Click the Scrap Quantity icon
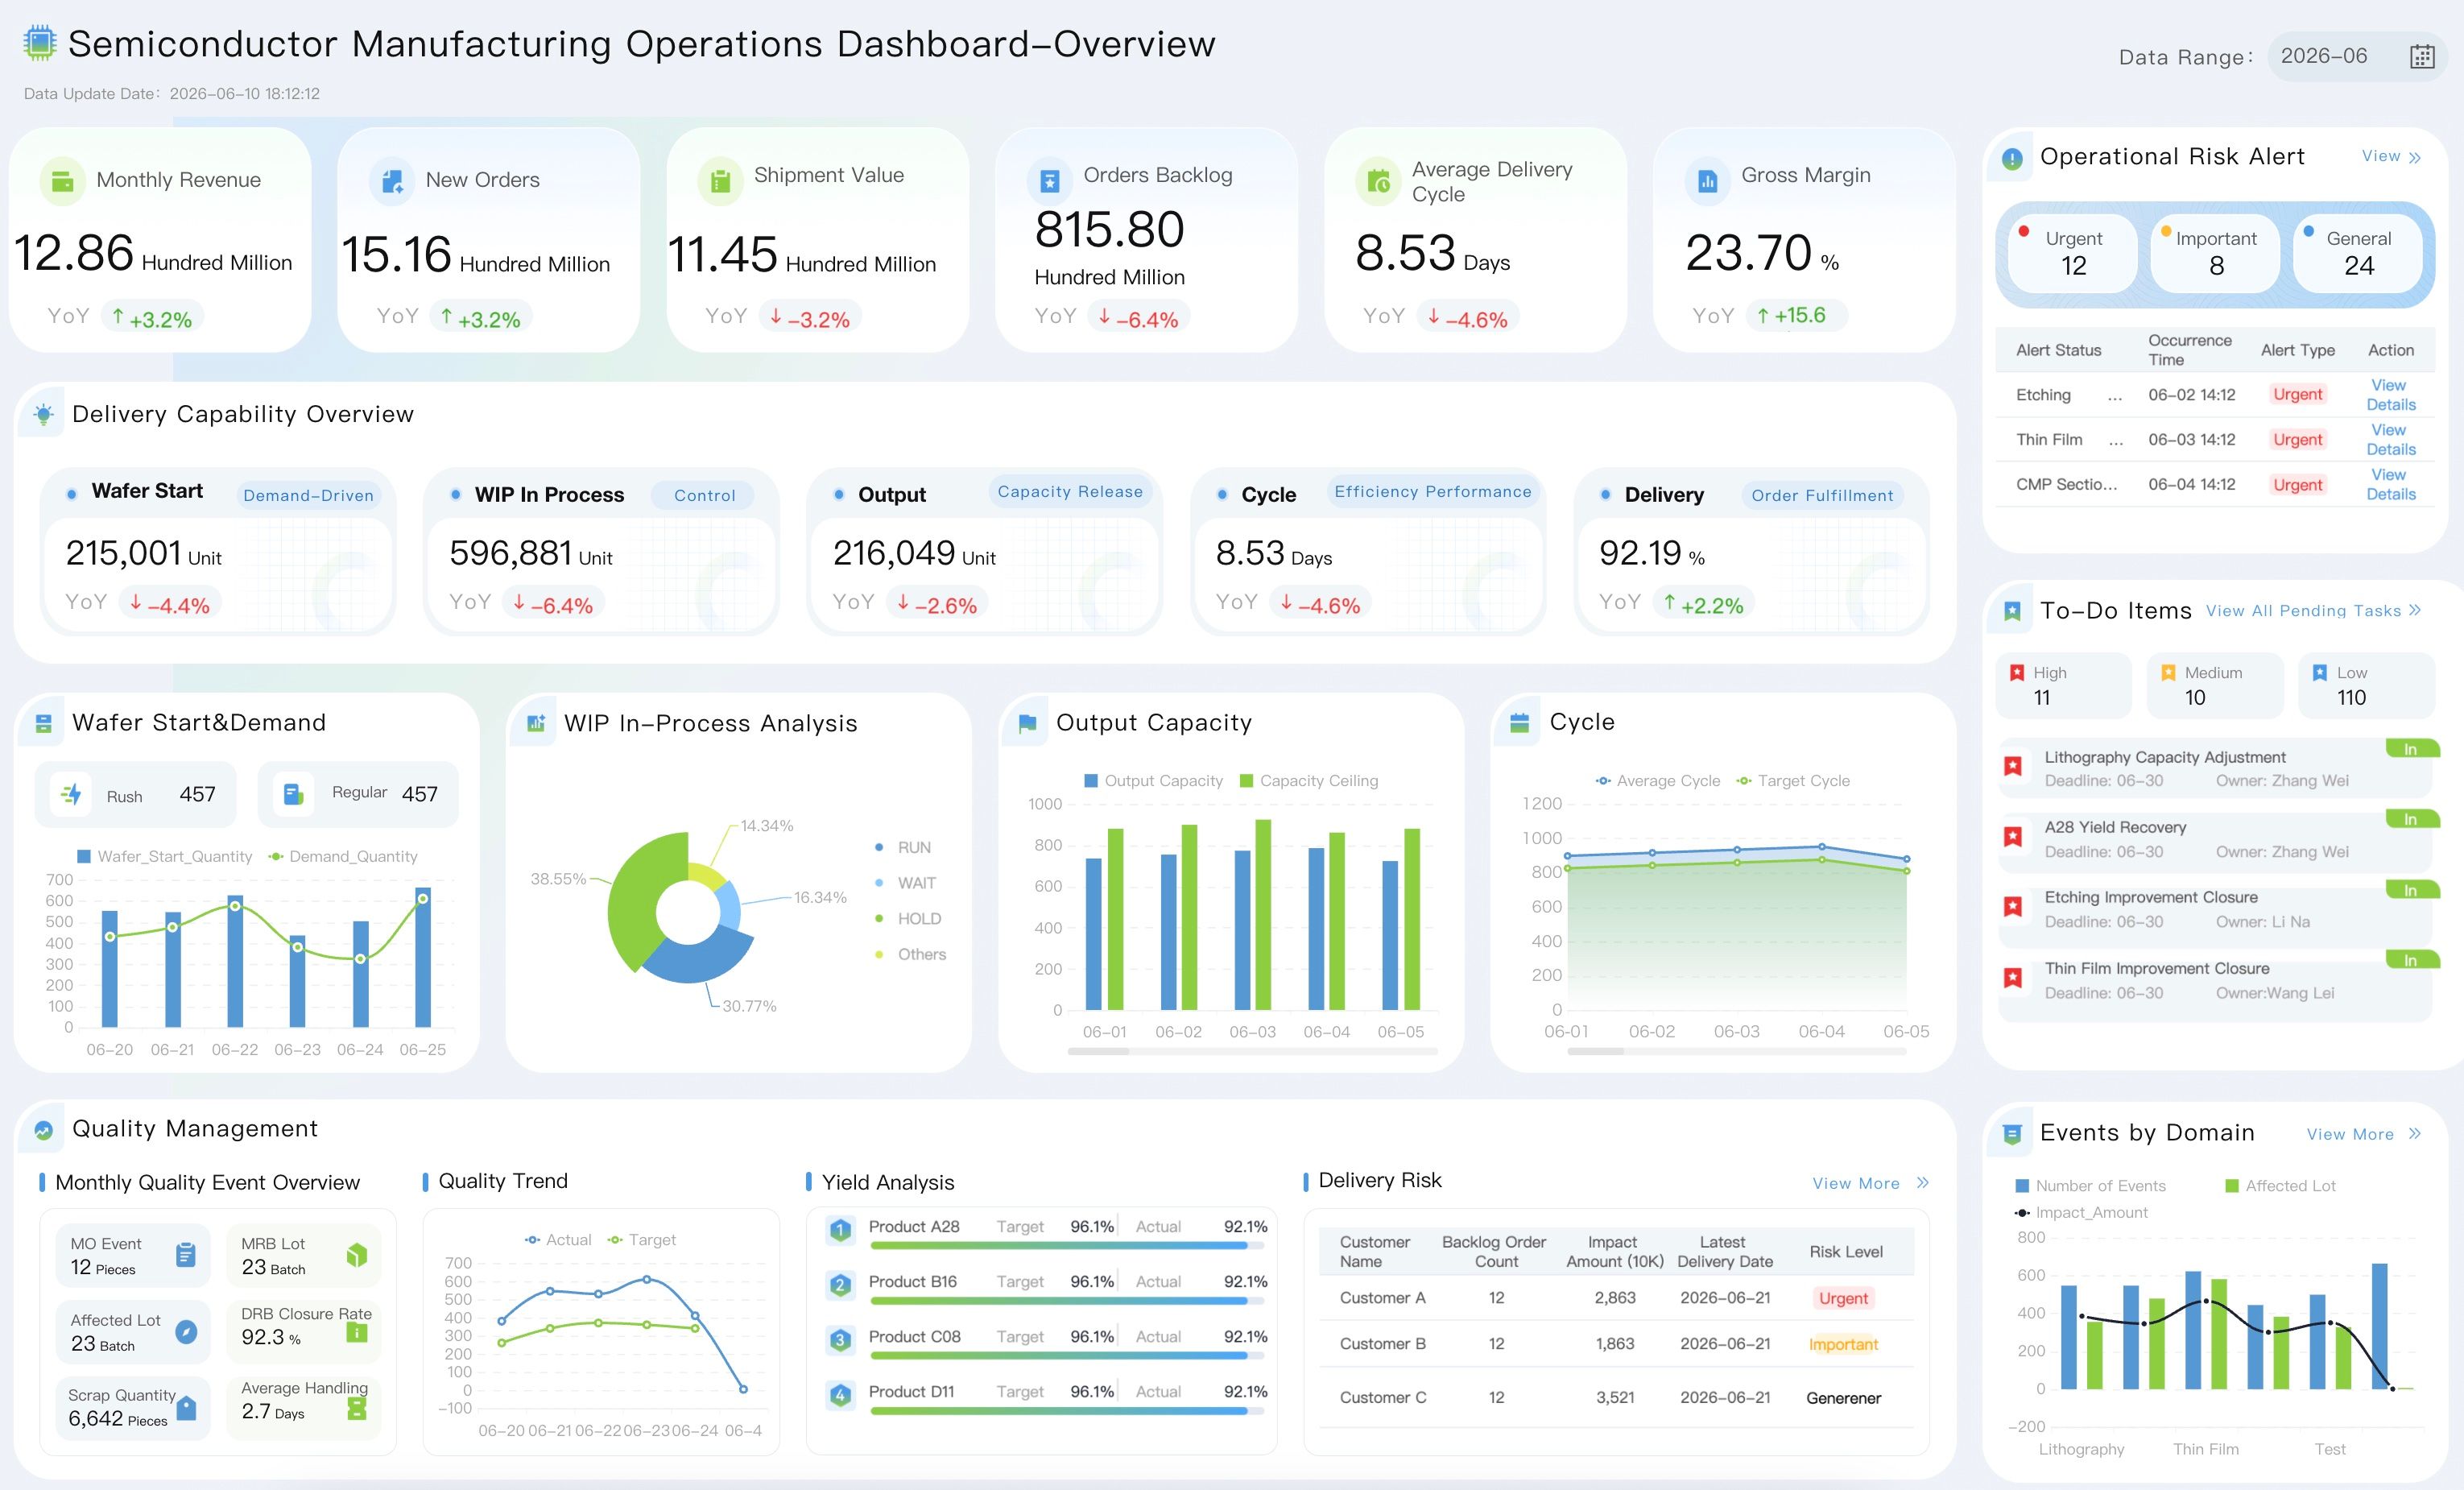The width and height of the screenshot is (2464, 1490). (186, 1408)
